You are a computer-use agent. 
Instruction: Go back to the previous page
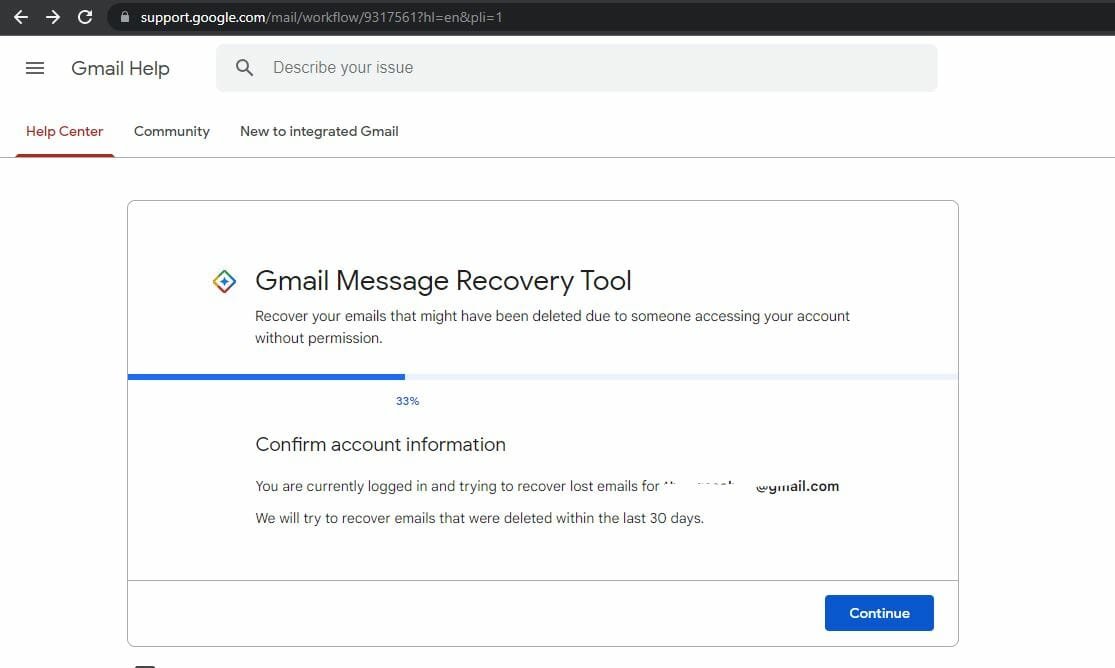(21, 17)
